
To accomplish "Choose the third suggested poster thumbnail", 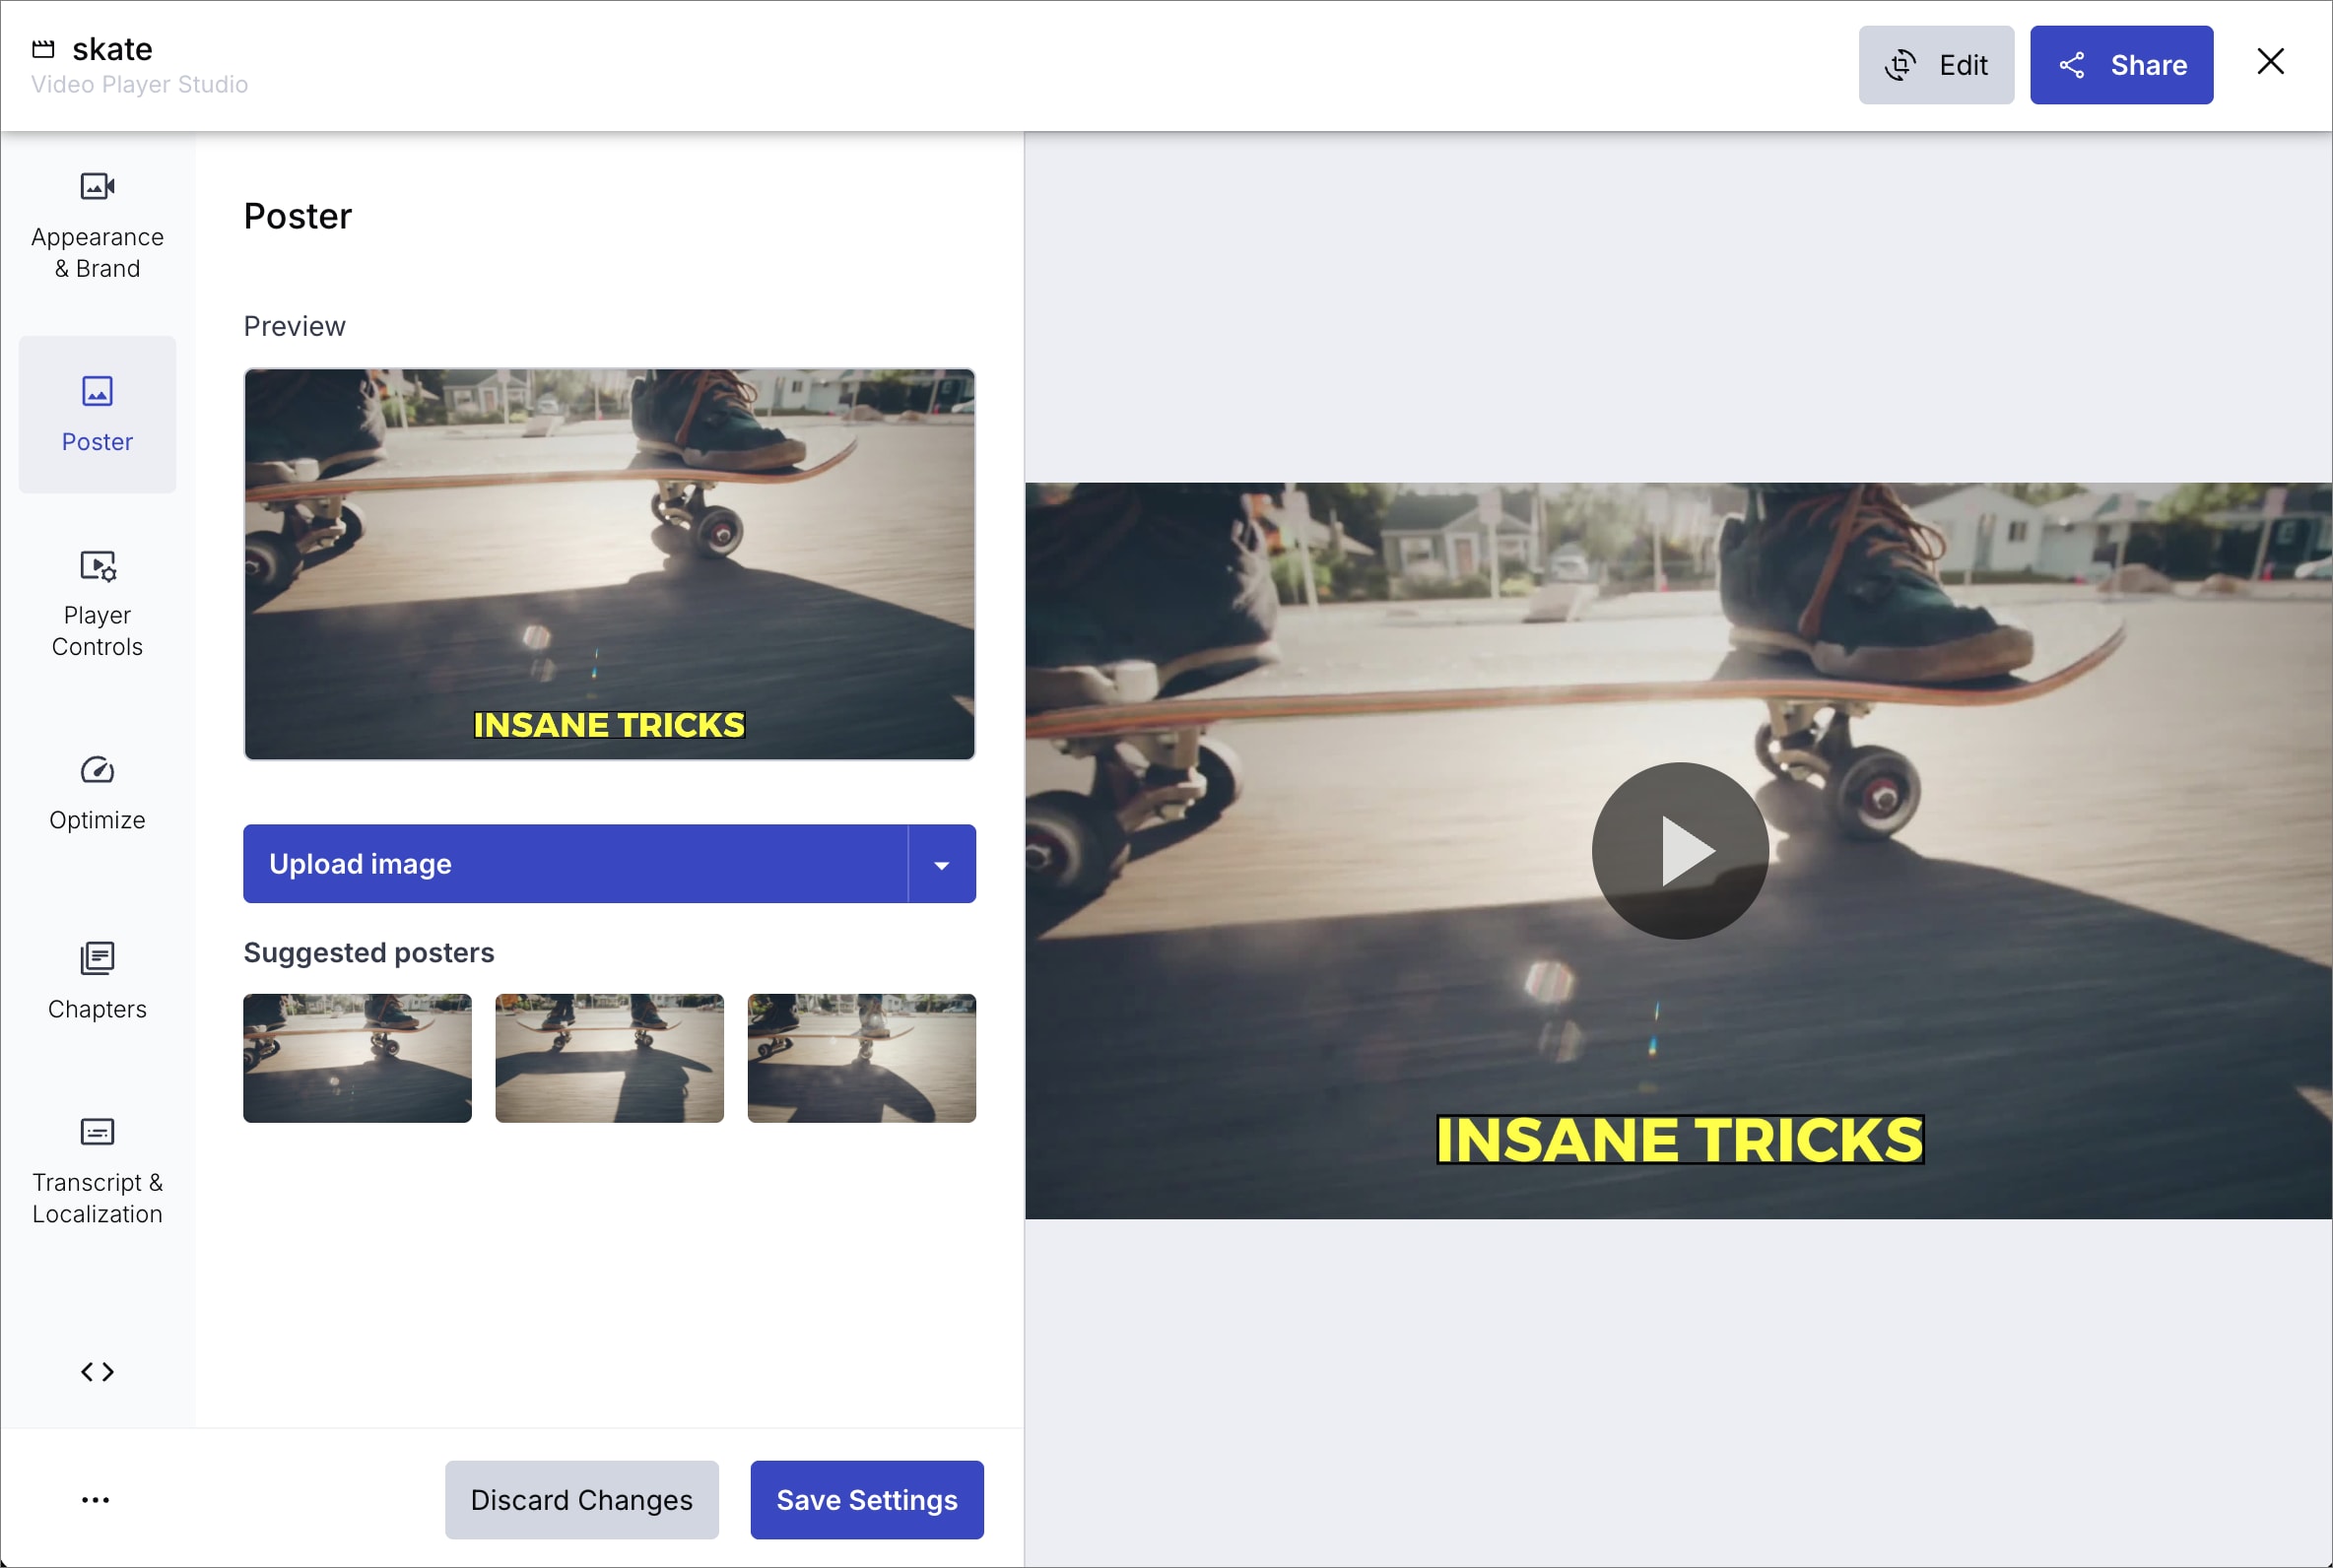I will [861, 1058].
